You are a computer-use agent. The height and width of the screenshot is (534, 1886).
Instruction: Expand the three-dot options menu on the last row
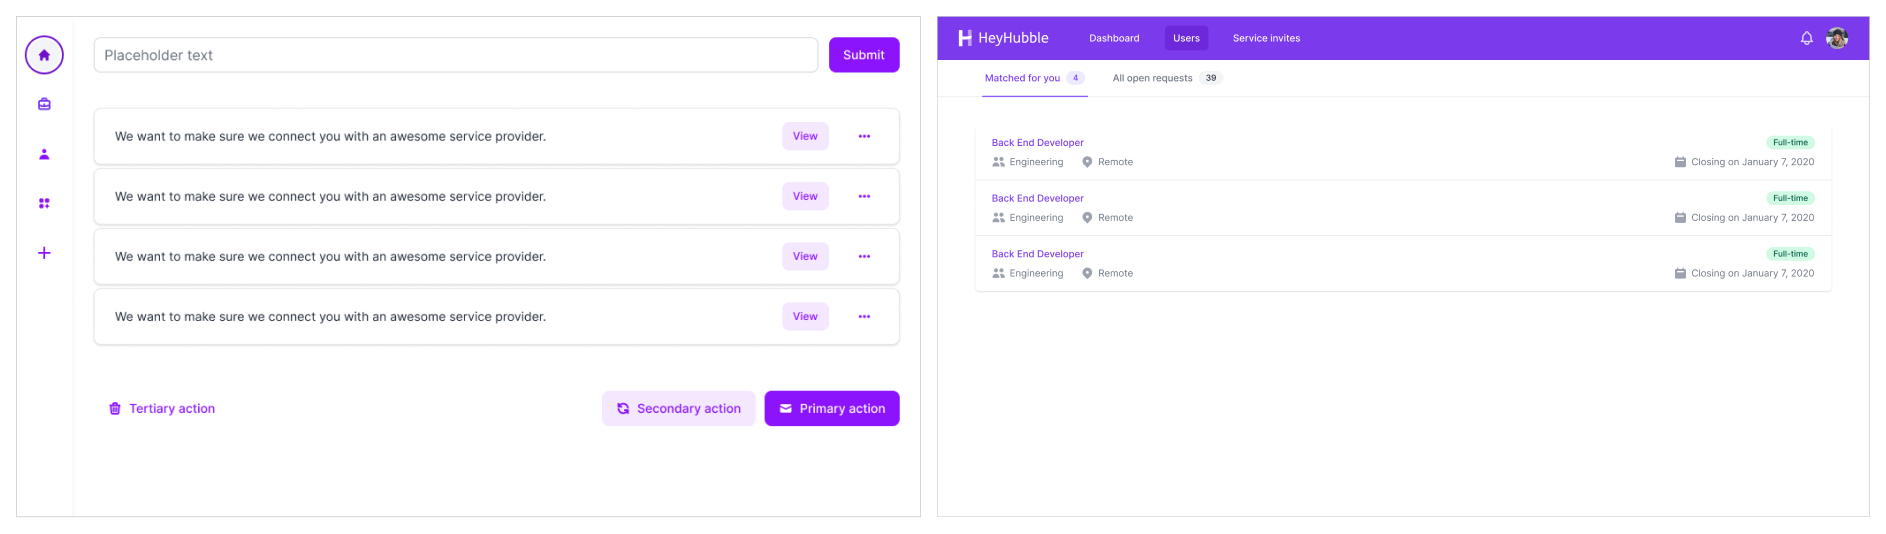(x=864, y=316)
